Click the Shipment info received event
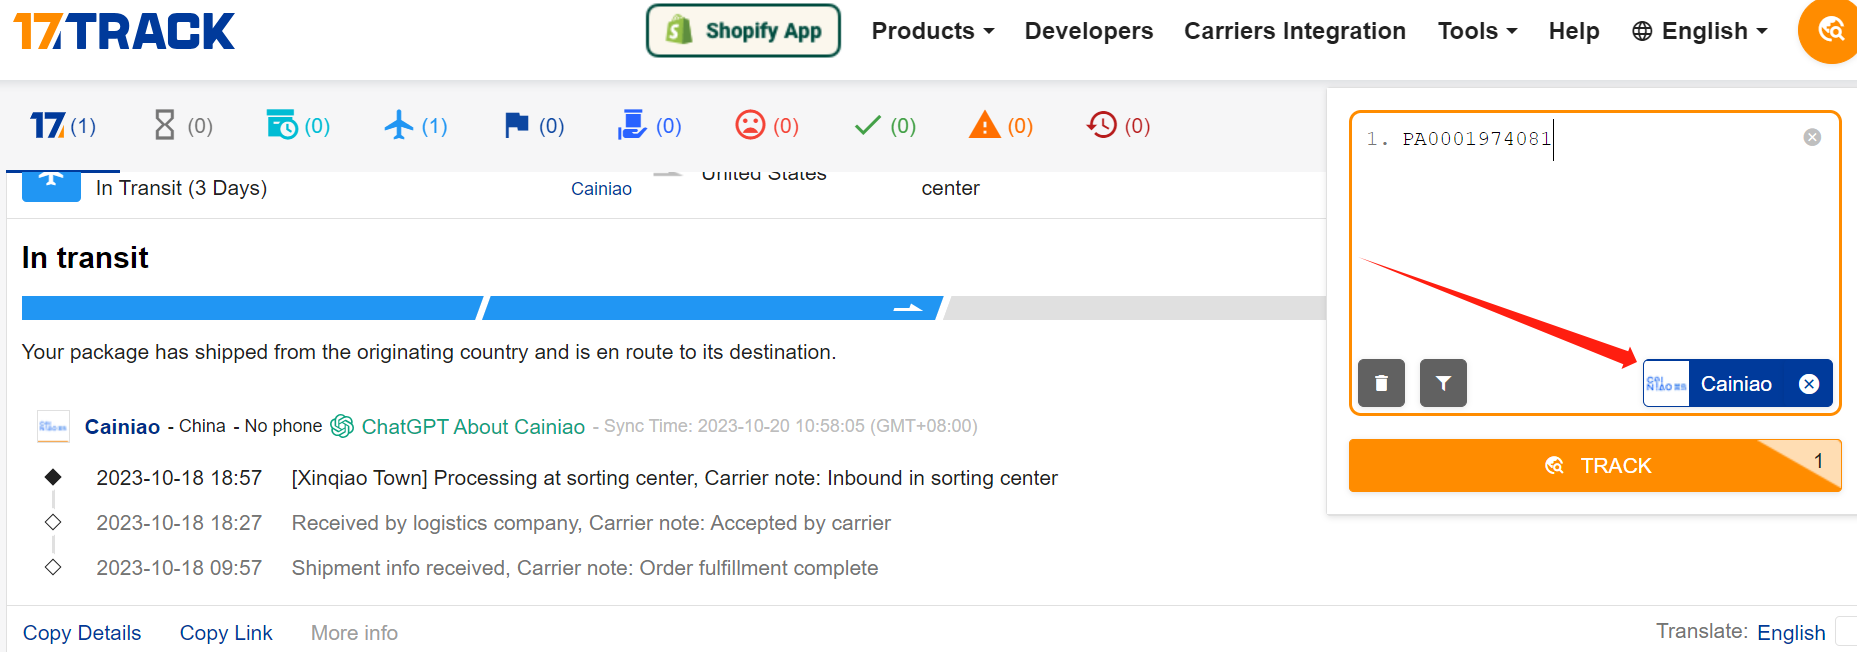The width and height of the screenshot is (1857, 652). coord(487,568)
